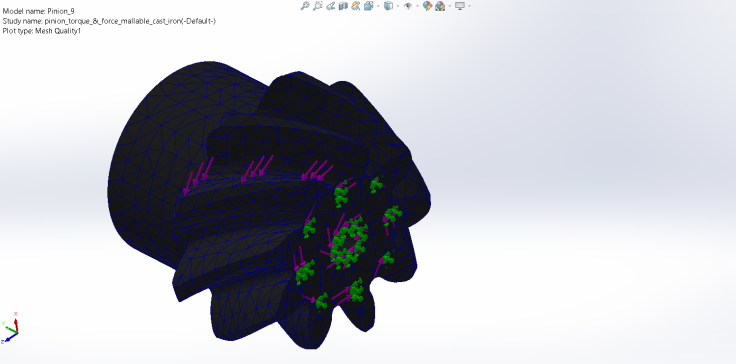Expand the View Settings dropdown arrow
The width and height of the screenshot is (736, 364).
469,6
